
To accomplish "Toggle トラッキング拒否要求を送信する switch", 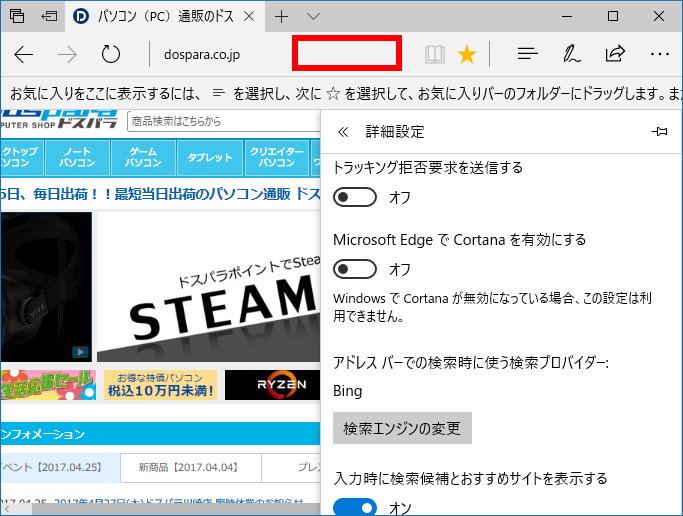I will pos(355,197).
